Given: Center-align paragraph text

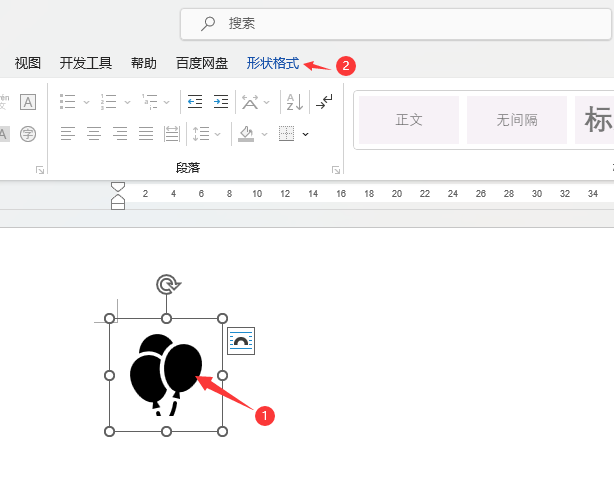Looking at the screenshot, I should tap(94, 134).
